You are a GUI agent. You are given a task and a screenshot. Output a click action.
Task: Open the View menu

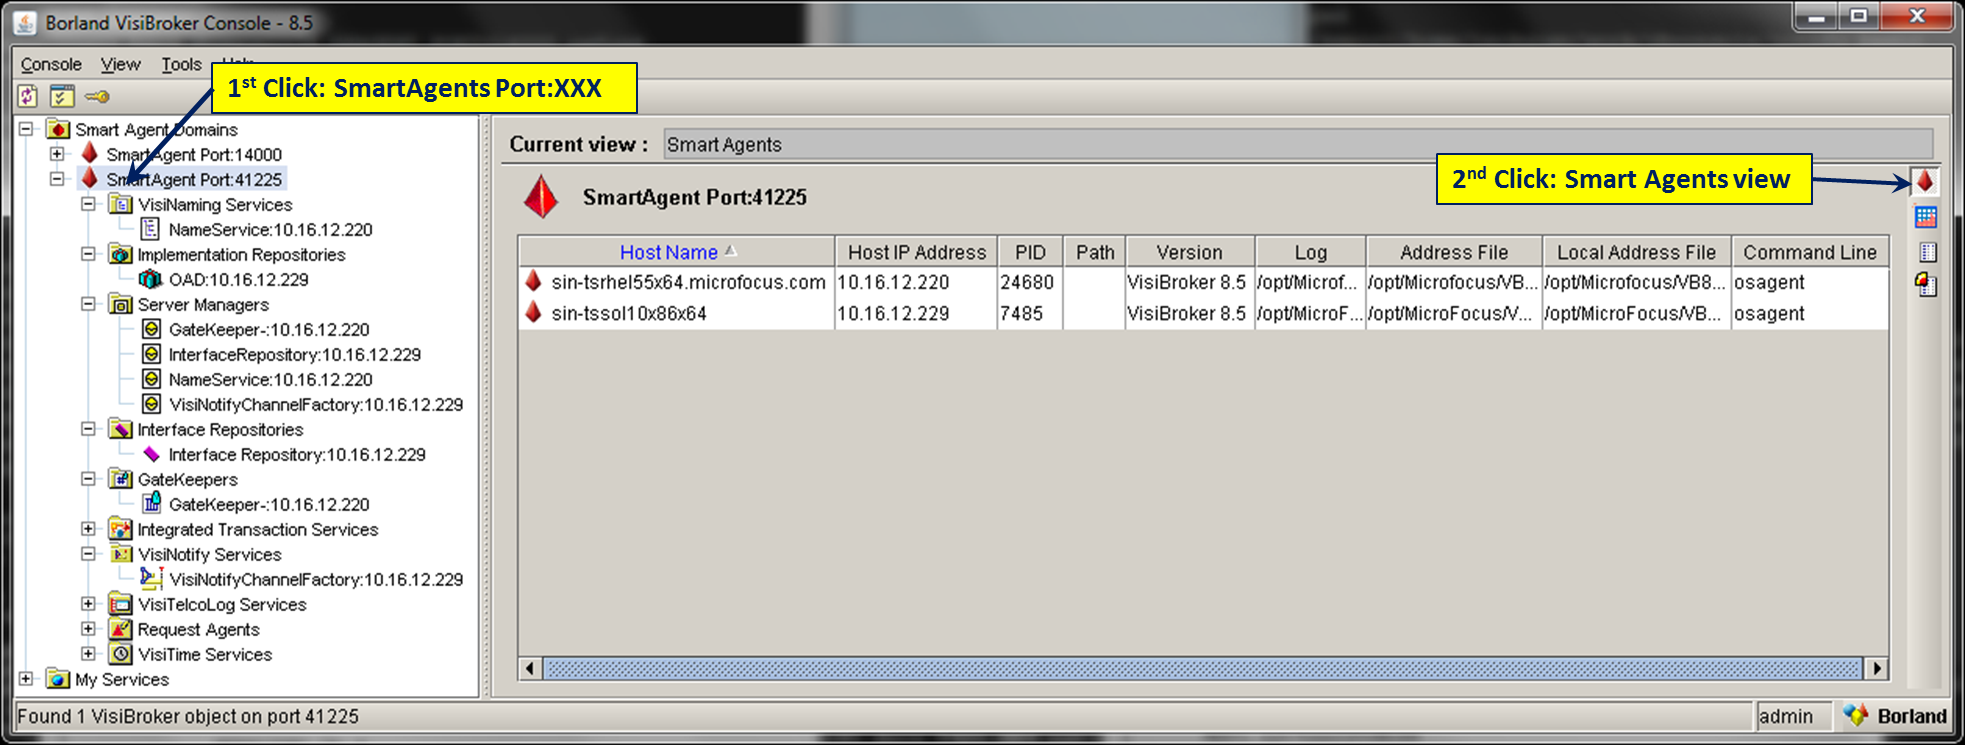(x=120, y=65)
